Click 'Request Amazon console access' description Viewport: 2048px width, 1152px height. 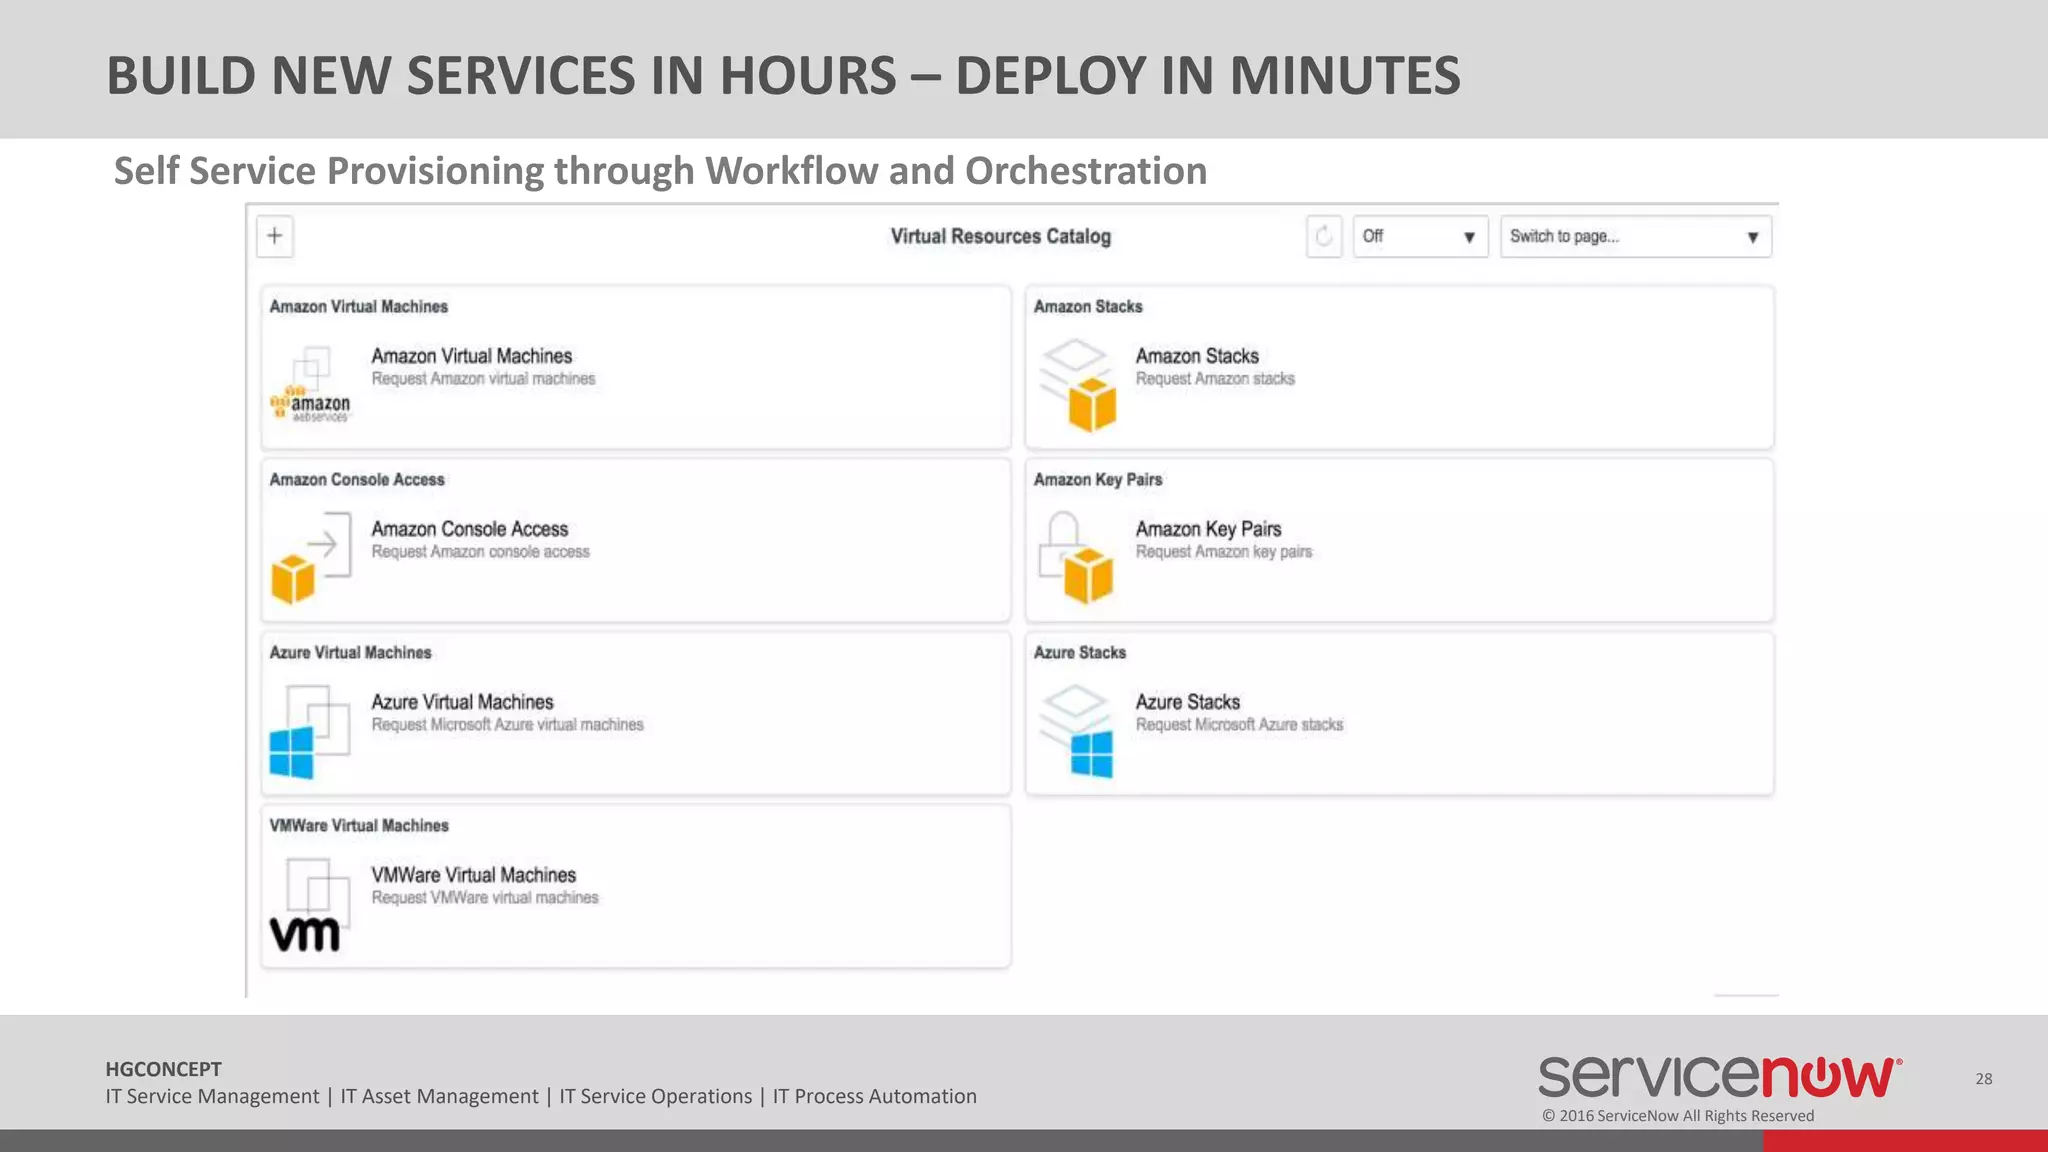pos(480,552)
